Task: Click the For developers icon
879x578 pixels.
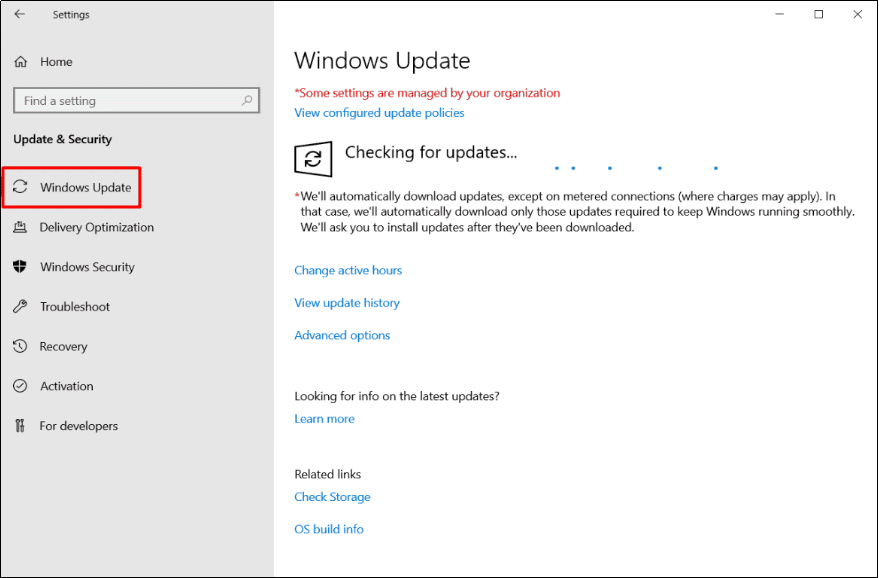Action: pos(20,426)
